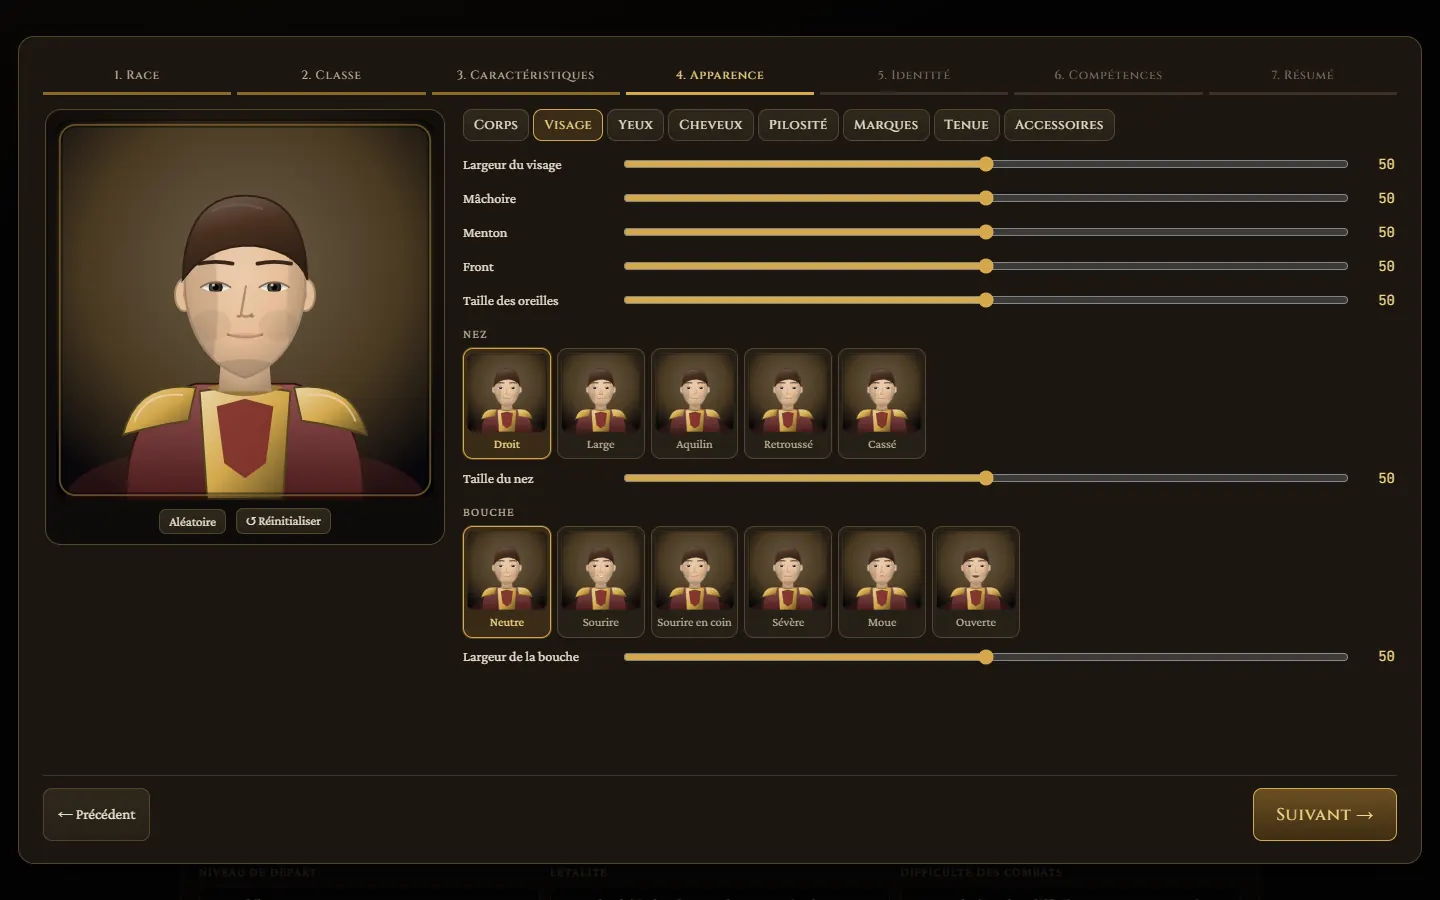This screenshot has height=900, width=1440.
Task: Open the Pilosité tab
Action: 798,125
